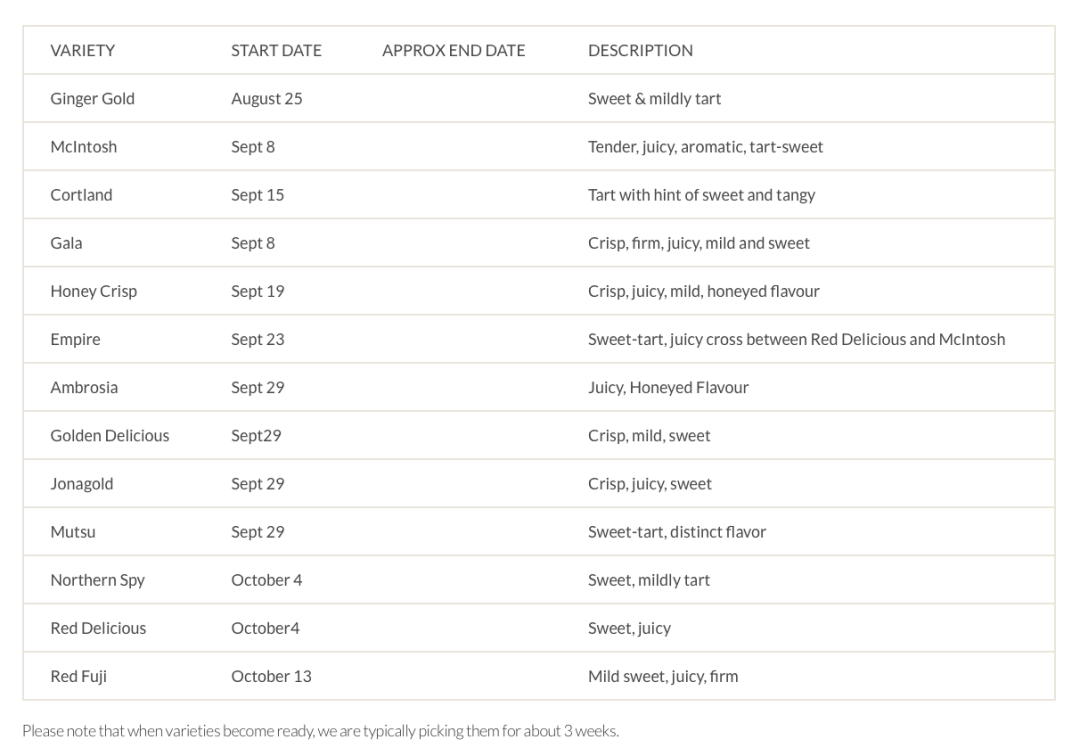The width and height of the screenshot is (1080, 756).
Task: Click the Ginger Gold August 25 date
Action: pyautogui.click(x=267, y=98)
